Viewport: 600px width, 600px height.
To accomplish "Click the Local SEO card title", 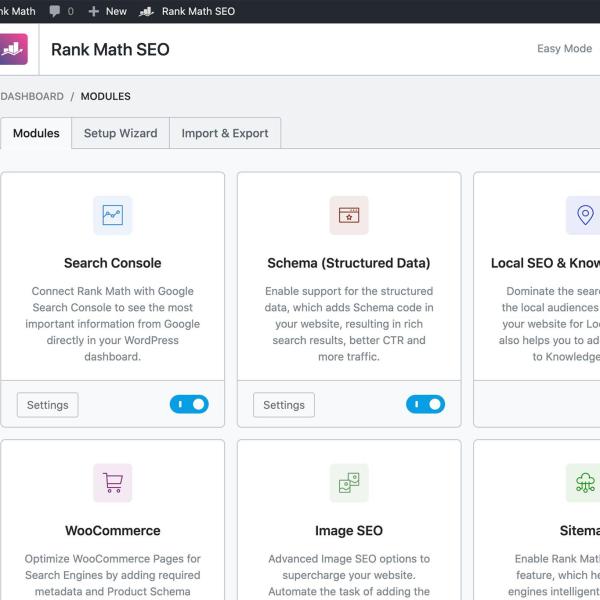I will [x=545, y=263].
